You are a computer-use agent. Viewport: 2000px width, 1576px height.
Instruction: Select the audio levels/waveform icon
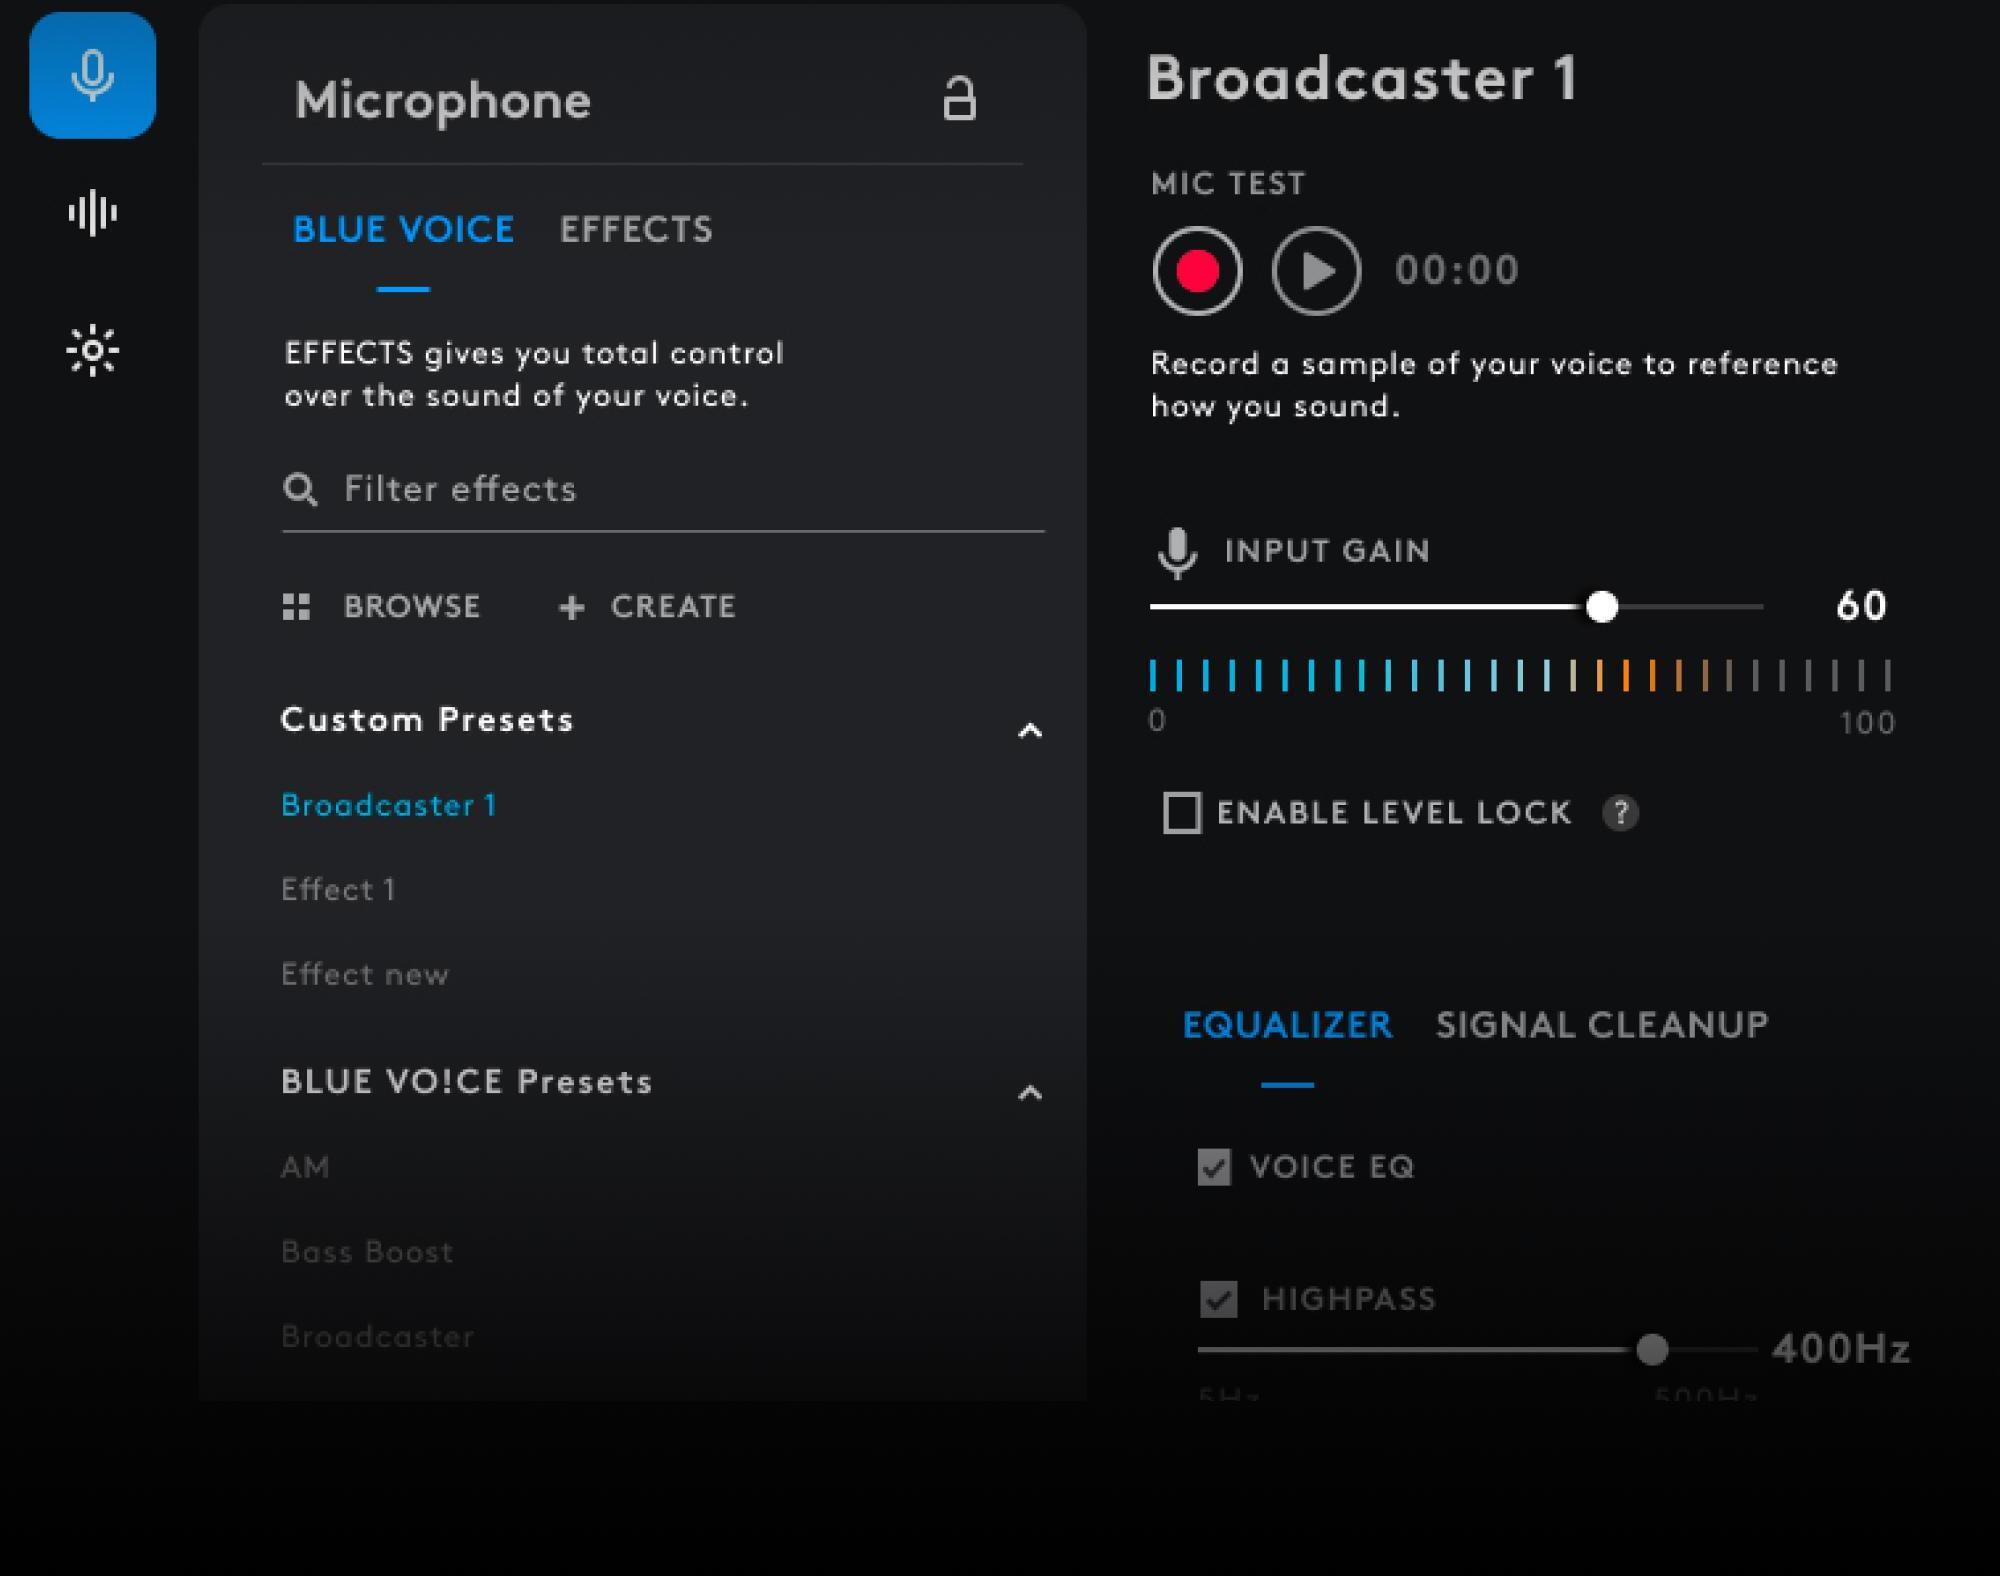(93, 211)
